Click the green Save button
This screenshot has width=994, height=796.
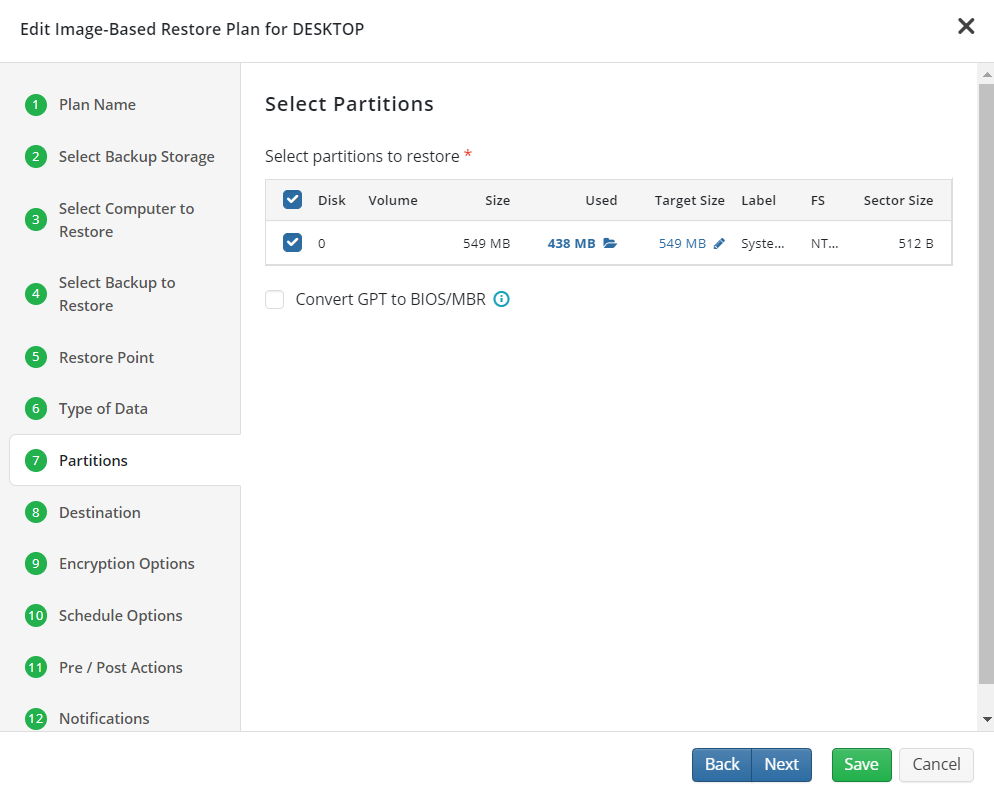(x=862, y=764)
